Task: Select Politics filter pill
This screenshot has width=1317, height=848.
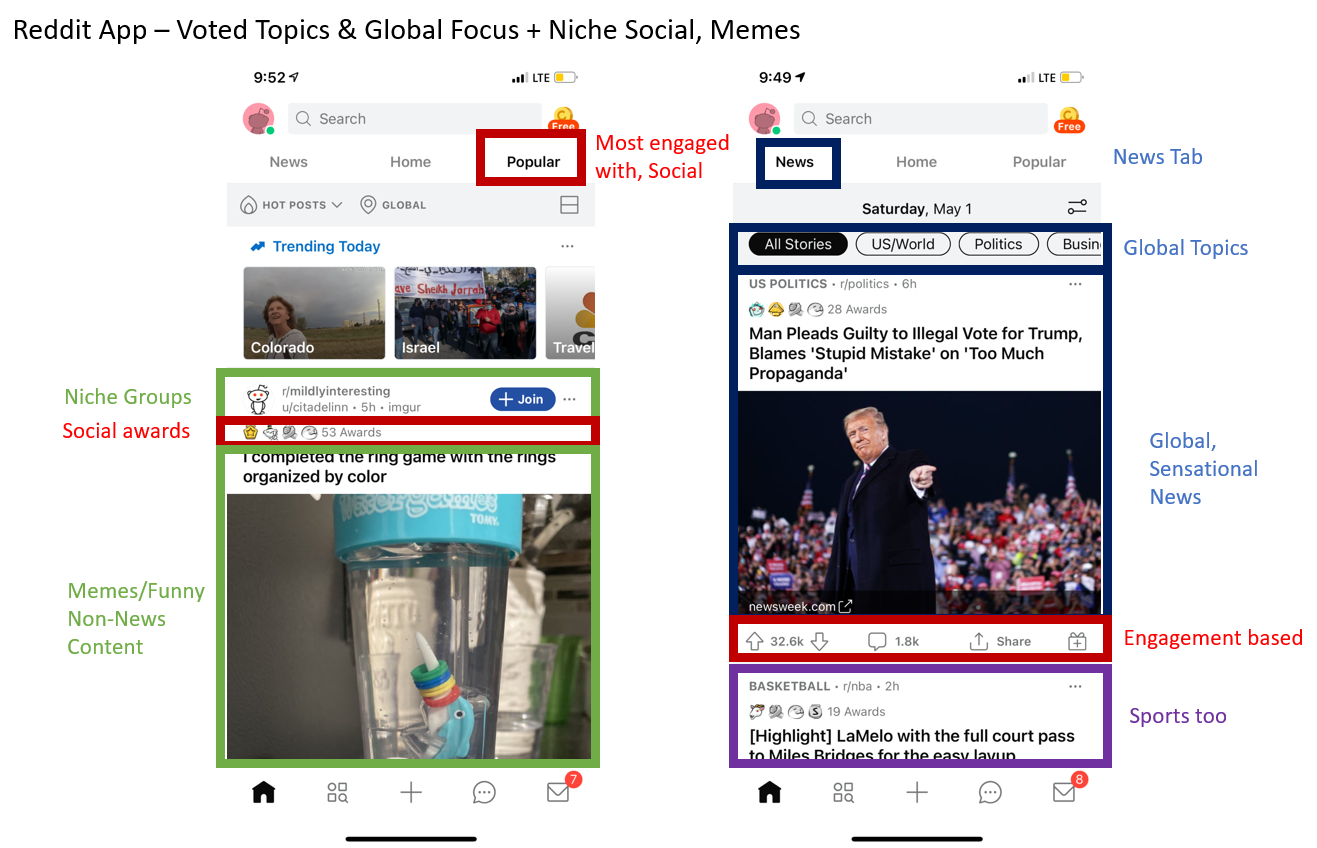Action: (998, 244)
